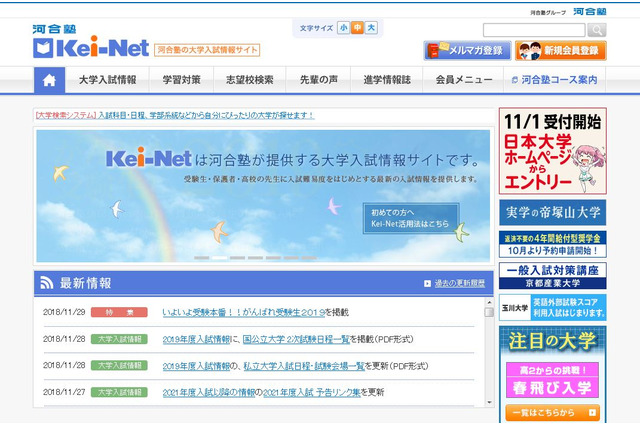The image size is (640, 426).
Task: Open the 春飛び入学 banner
Action: [x=553, y=379]
